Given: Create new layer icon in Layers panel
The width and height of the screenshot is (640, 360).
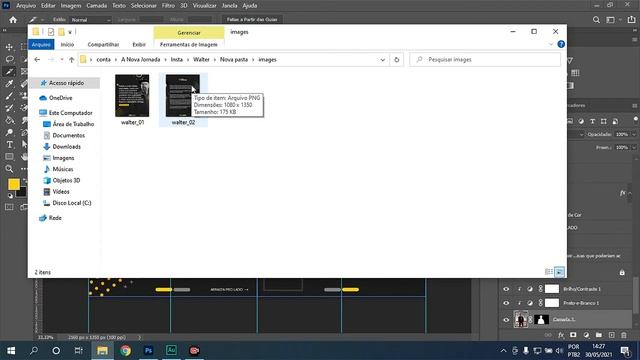Looking at the screenshot, I should [x=611, y=335].
